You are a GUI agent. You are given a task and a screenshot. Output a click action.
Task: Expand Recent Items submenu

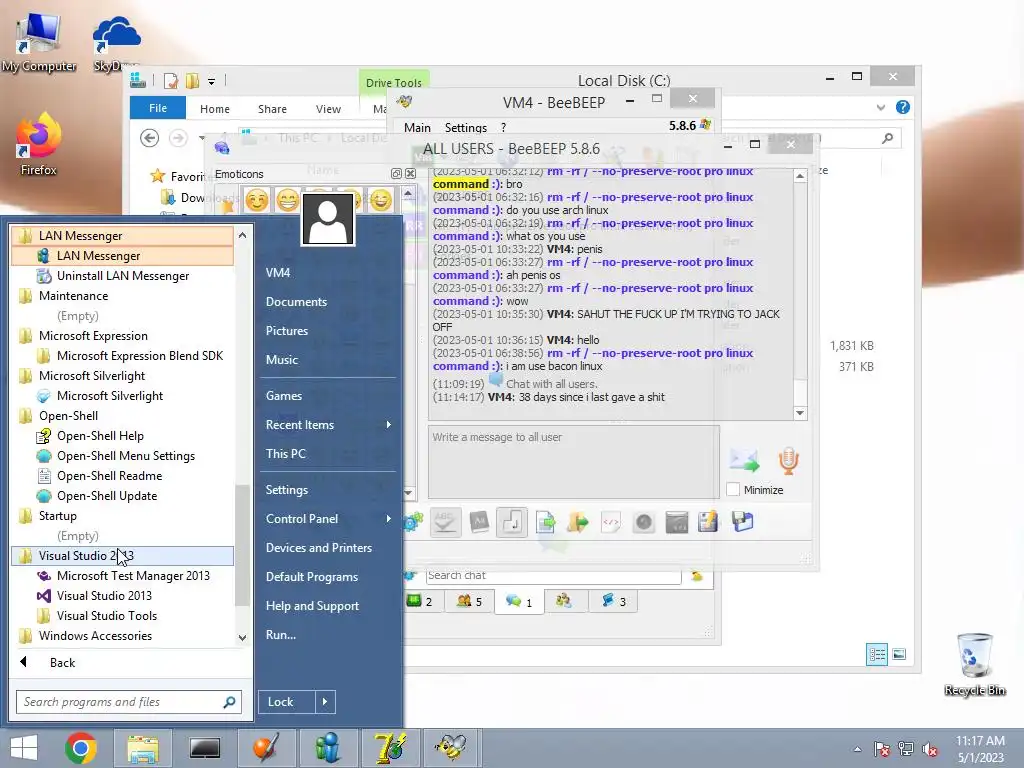coord(328,424)
